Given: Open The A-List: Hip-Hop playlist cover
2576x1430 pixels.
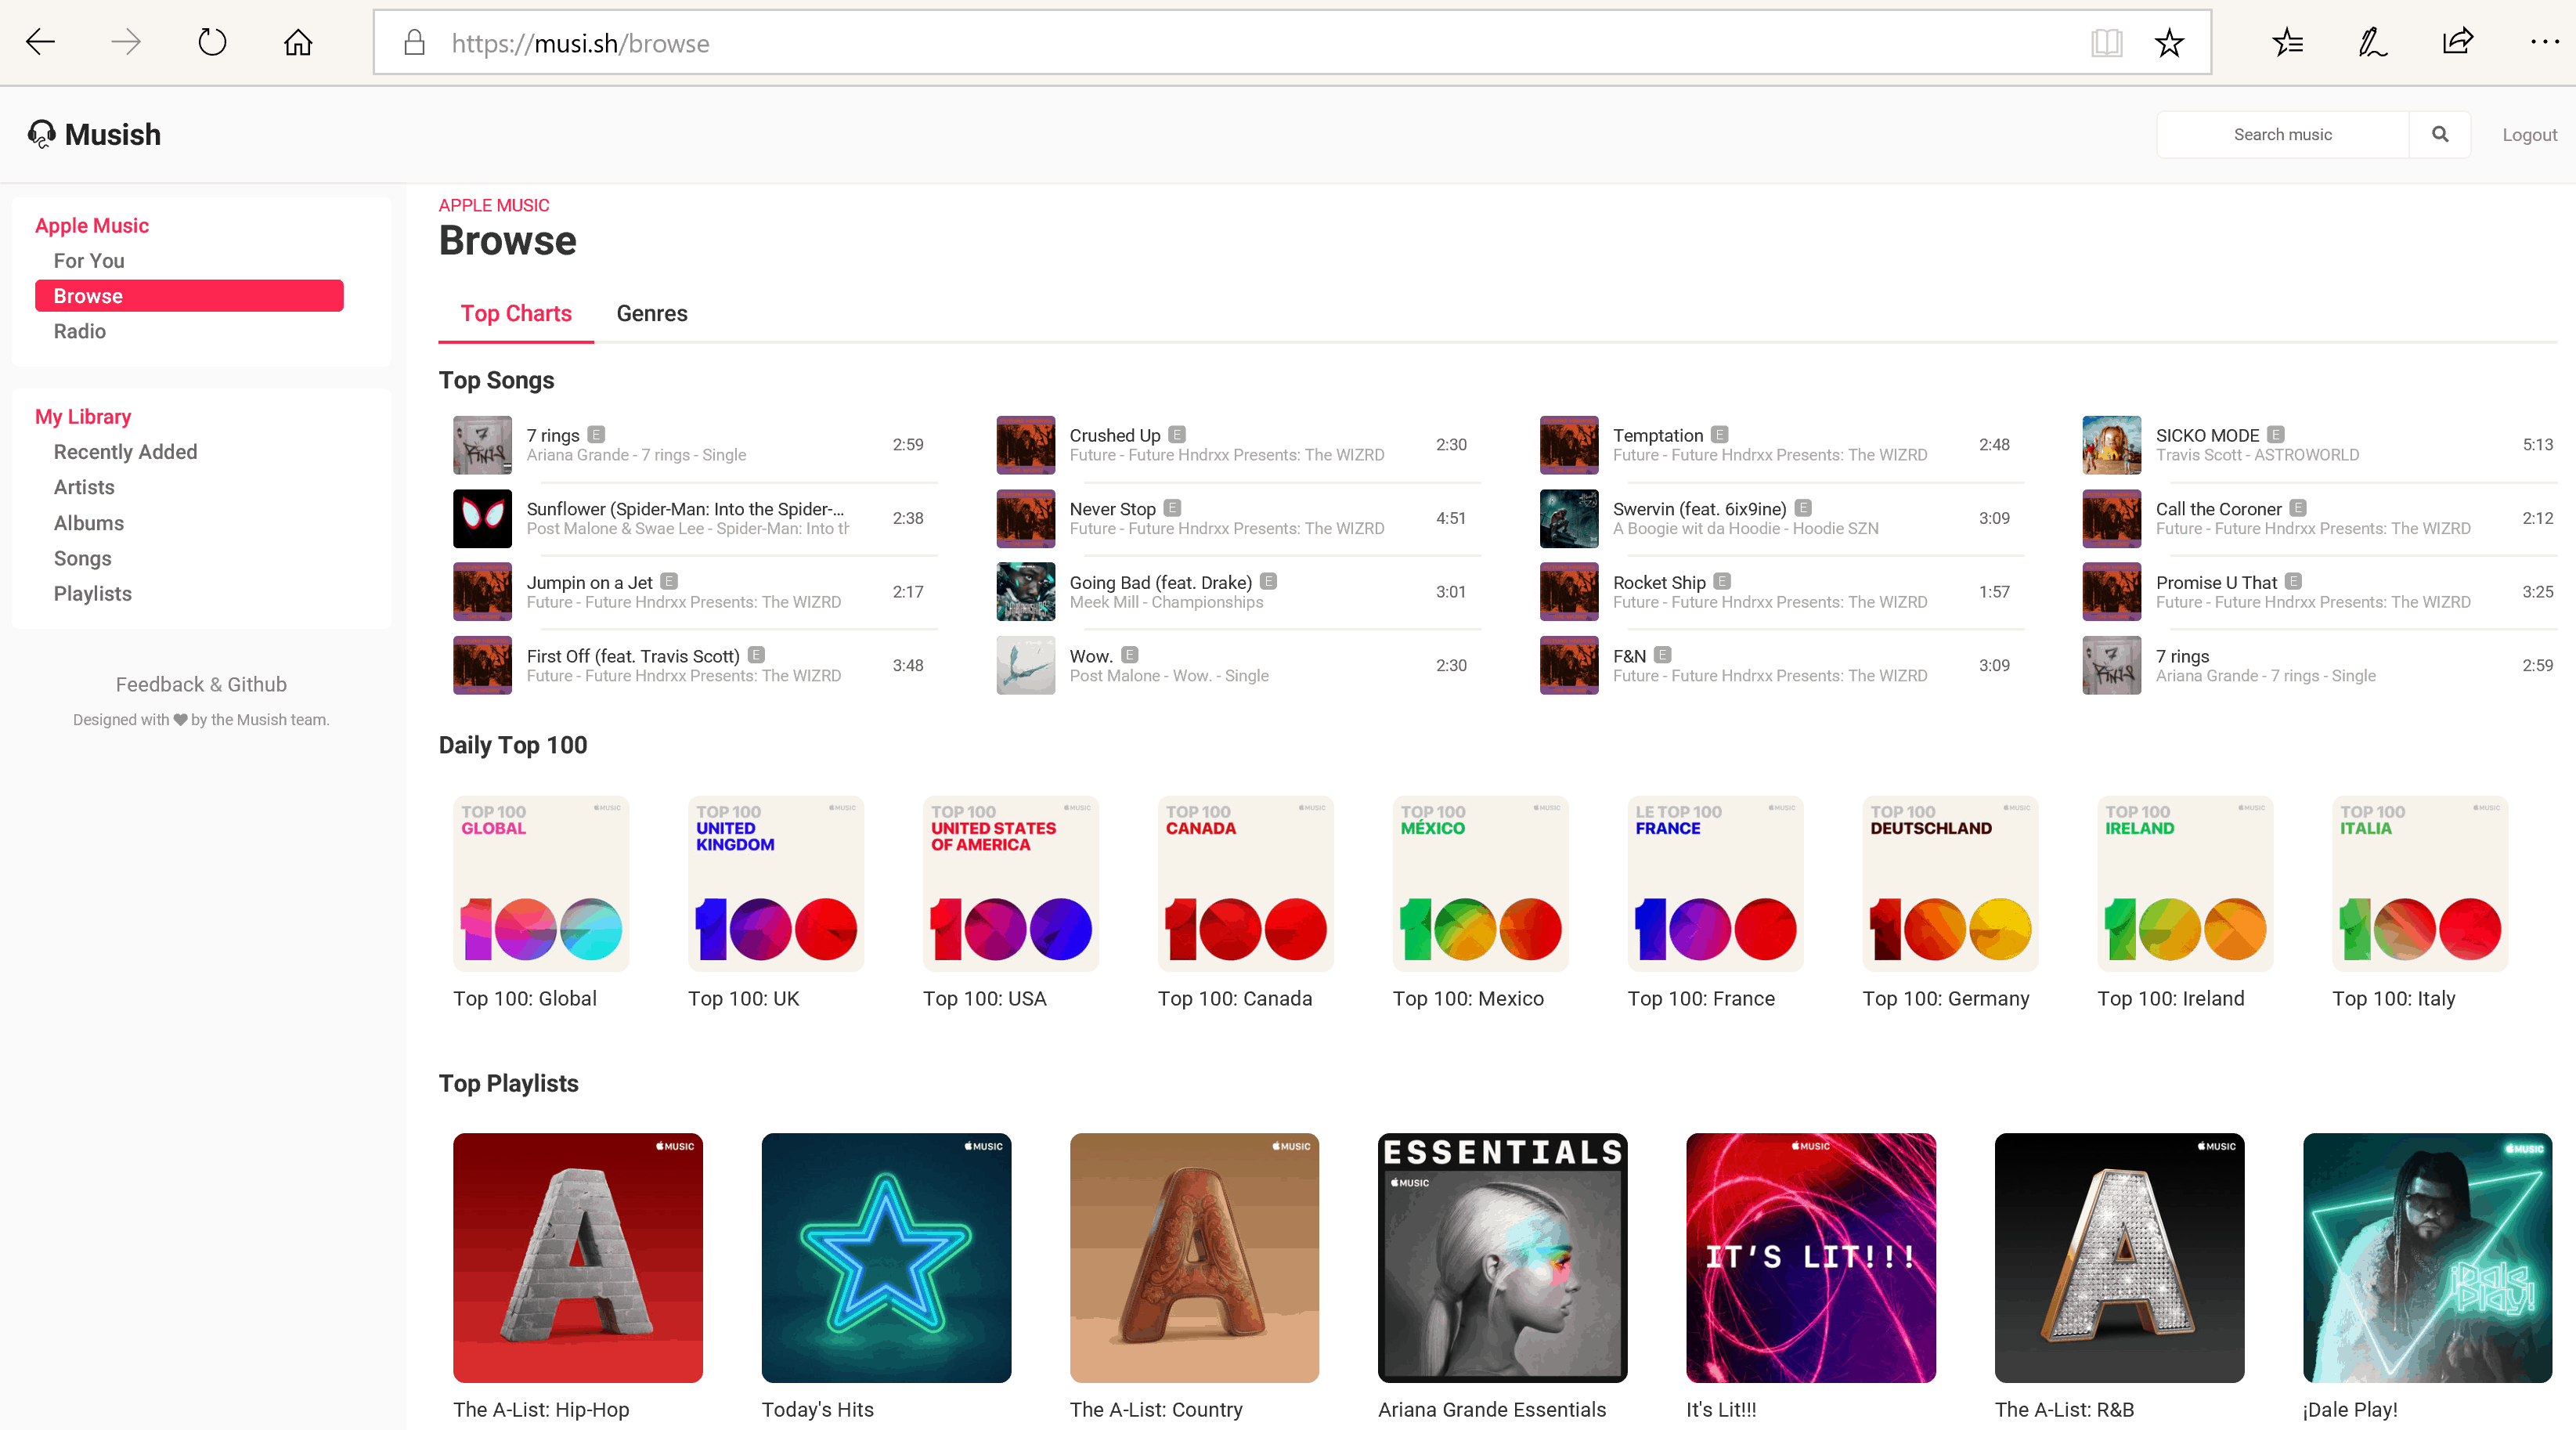Looking at the screenshot, I should click(577, 1258).
